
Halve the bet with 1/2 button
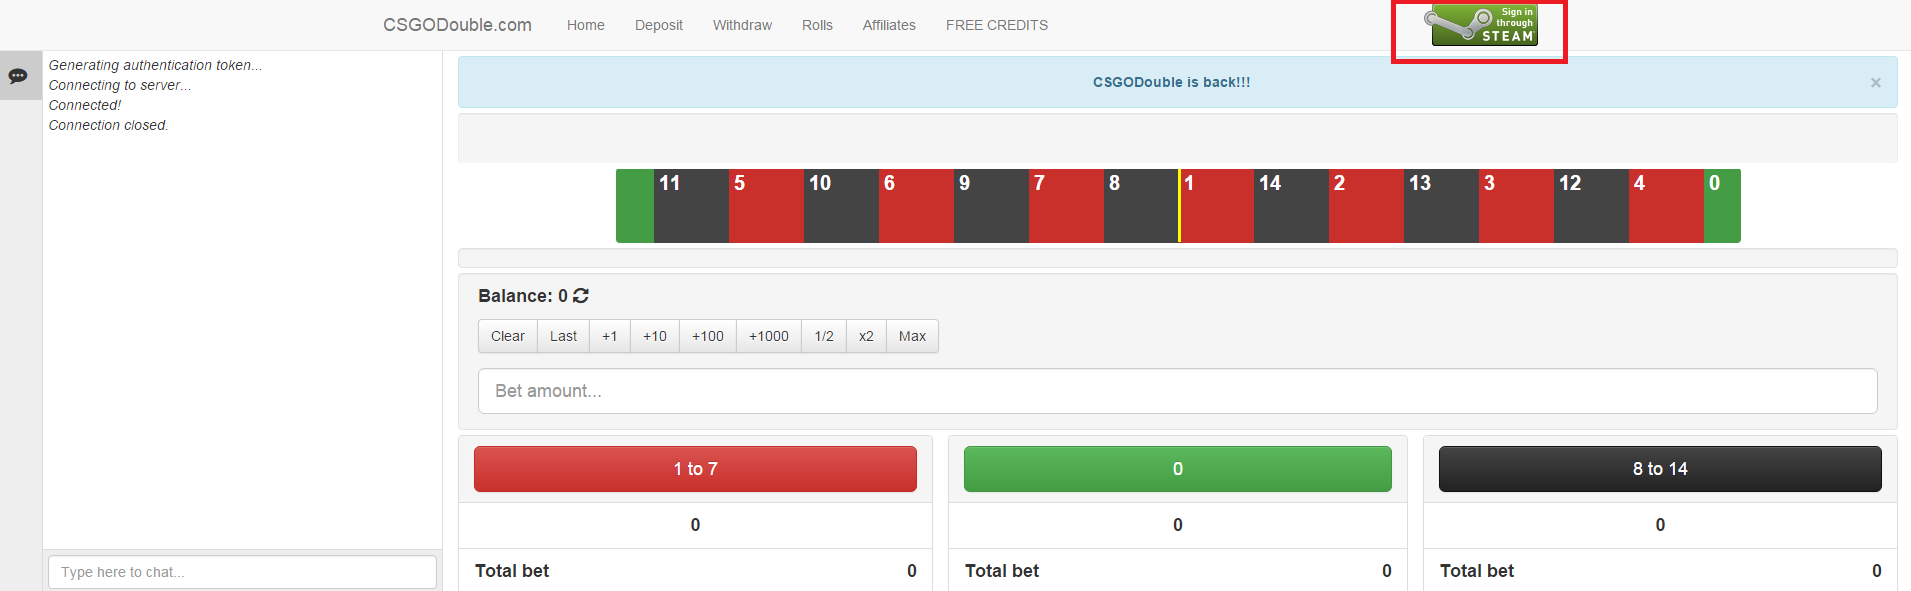pyautogui.click(x=824, y=336)
